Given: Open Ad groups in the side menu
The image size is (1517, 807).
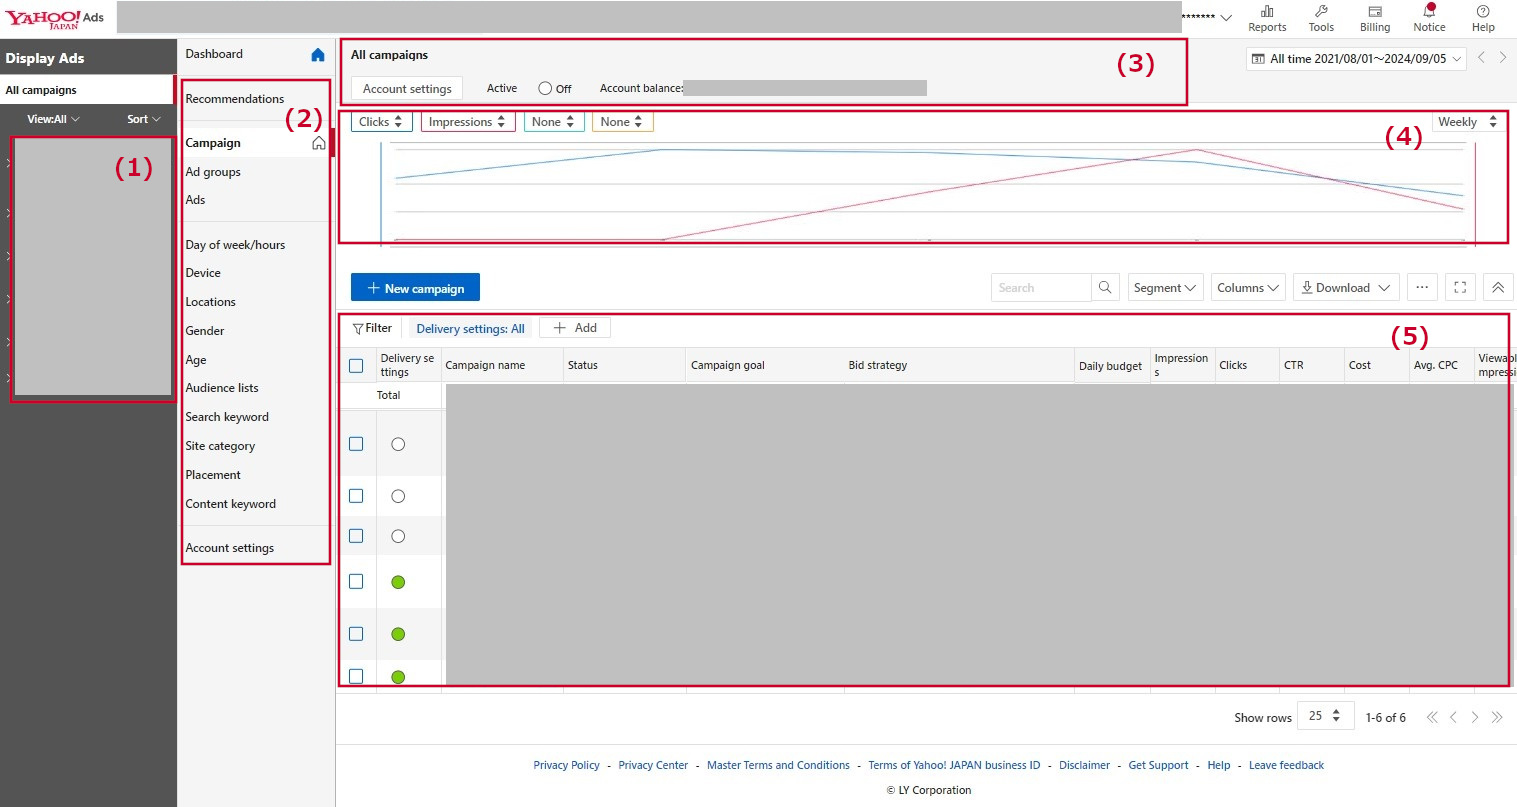Looking at the screenshot, I should coord(213,172).
